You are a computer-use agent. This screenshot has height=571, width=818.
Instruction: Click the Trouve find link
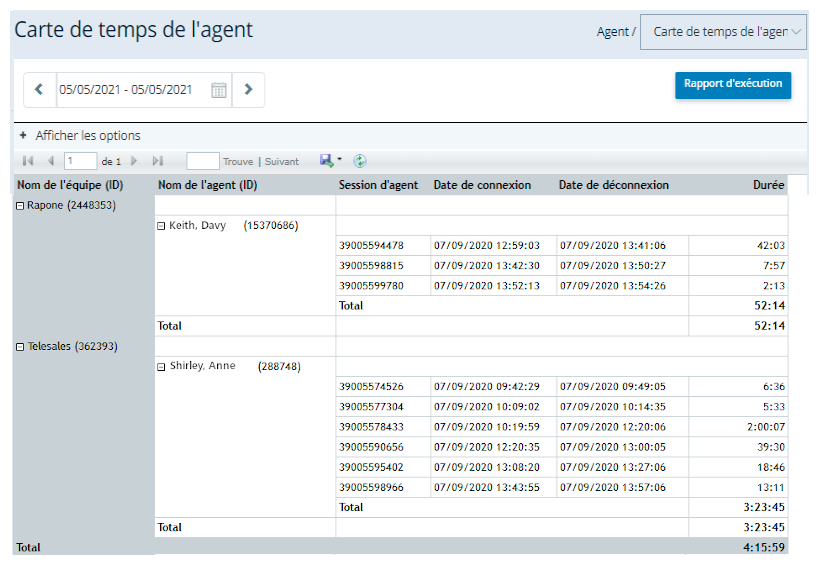238,162
